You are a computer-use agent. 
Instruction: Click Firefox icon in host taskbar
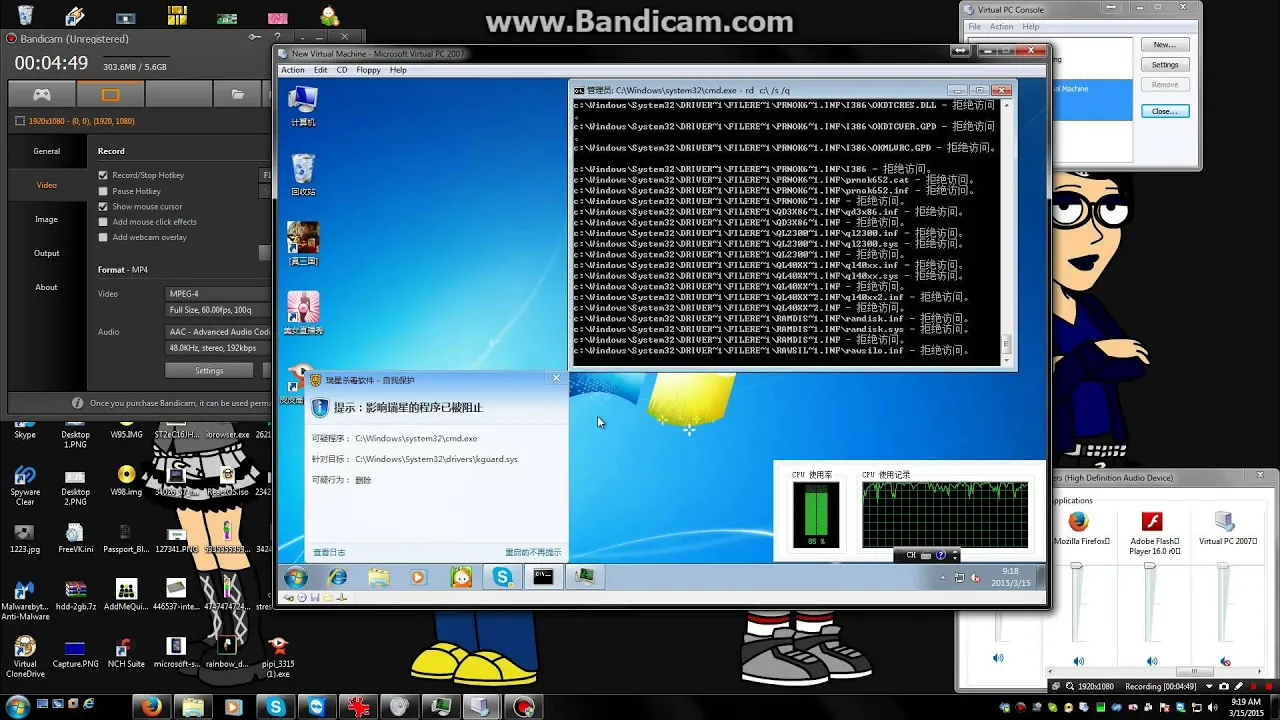pyautogui.click(x=151, y=707)
